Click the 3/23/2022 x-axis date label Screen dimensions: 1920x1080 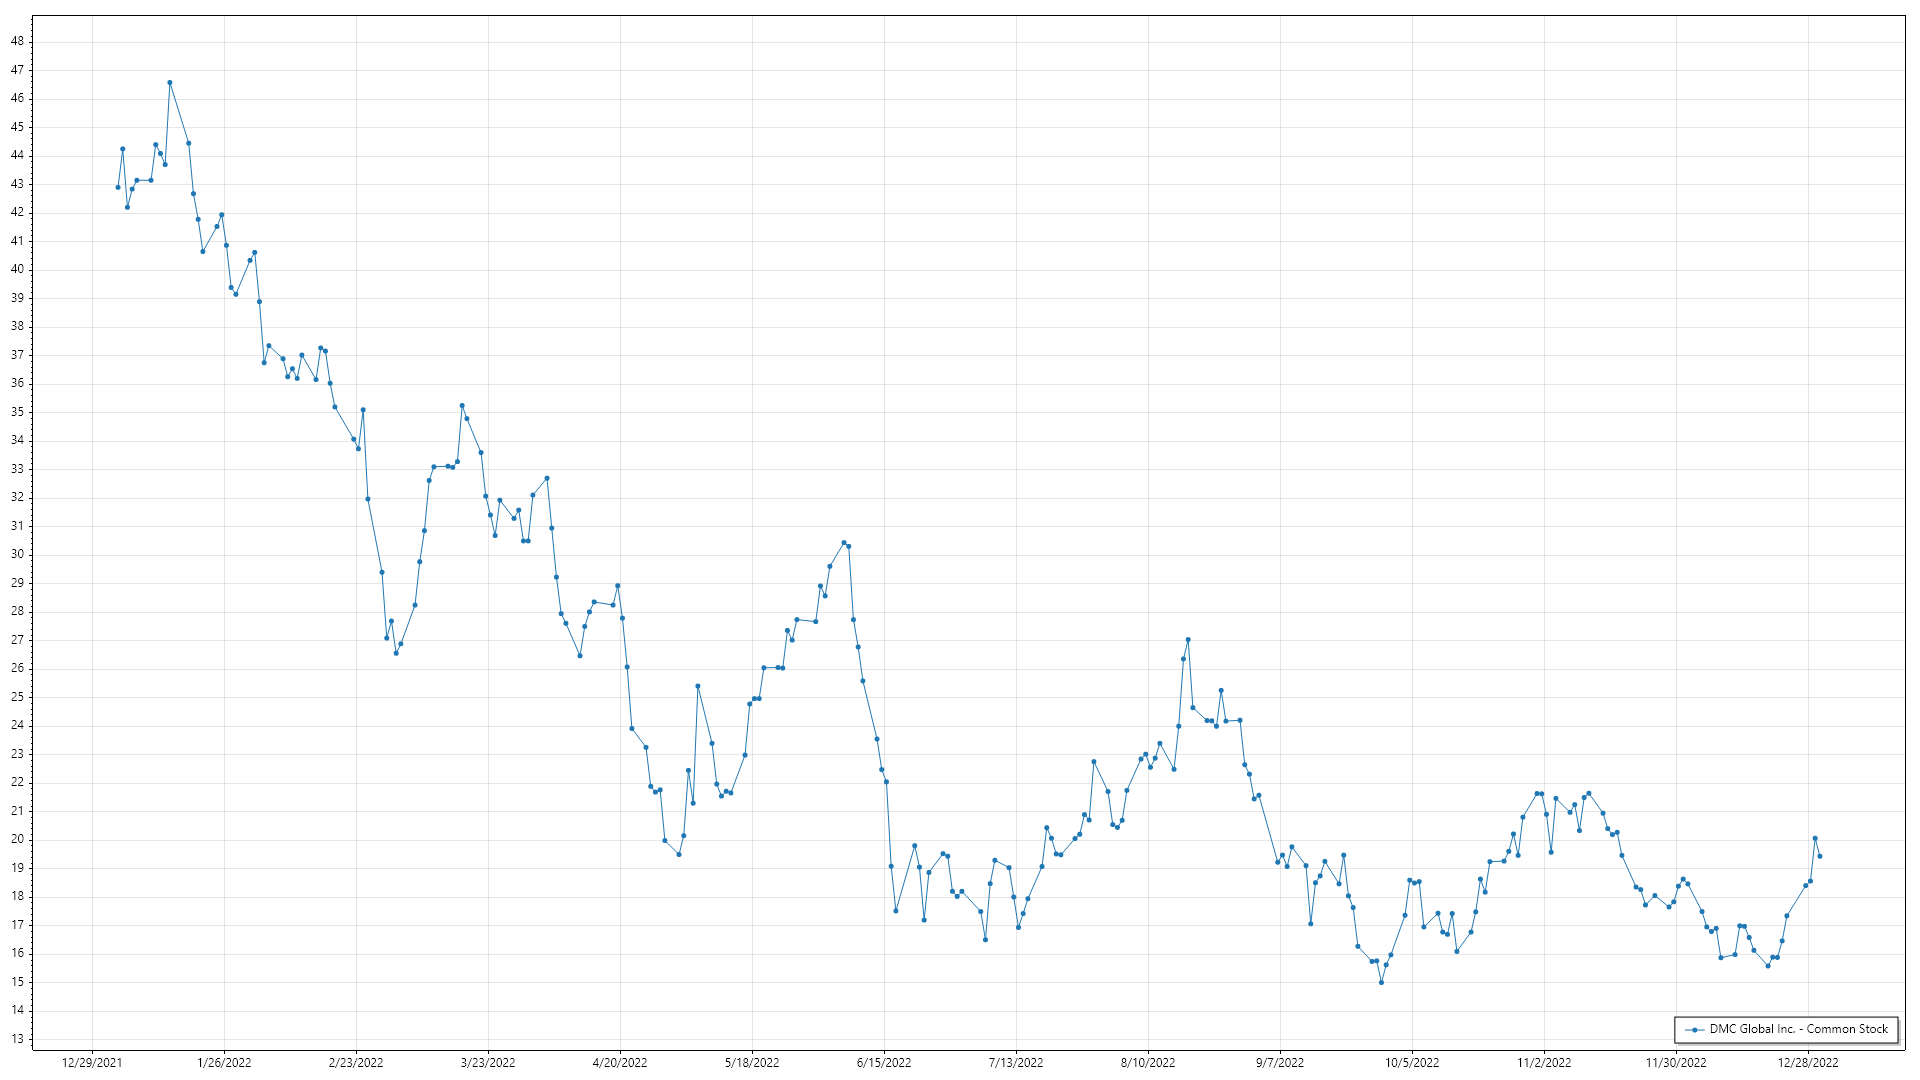point(488,1062)
